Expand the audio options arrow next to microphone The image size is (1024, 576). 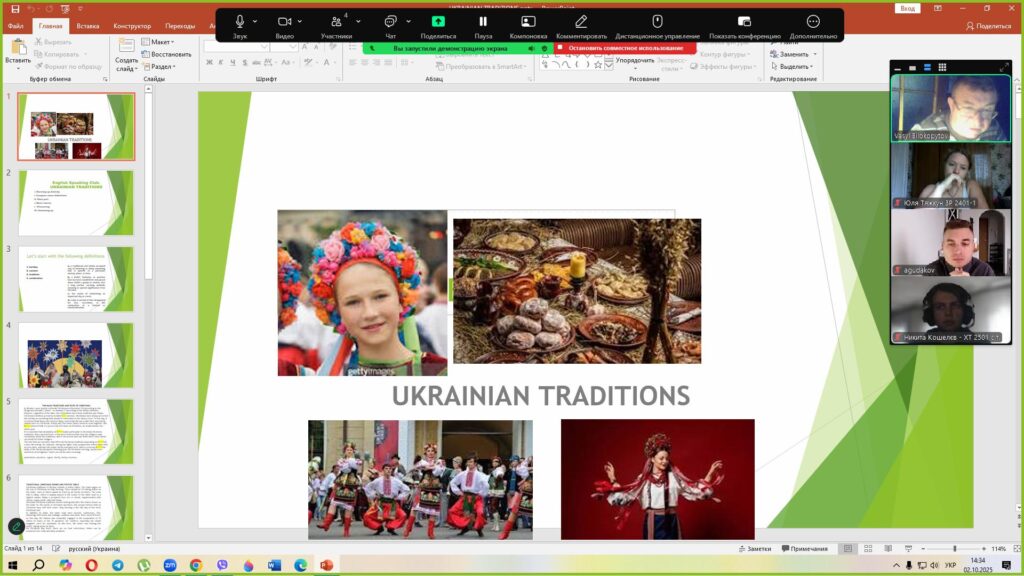click(255, 21)
